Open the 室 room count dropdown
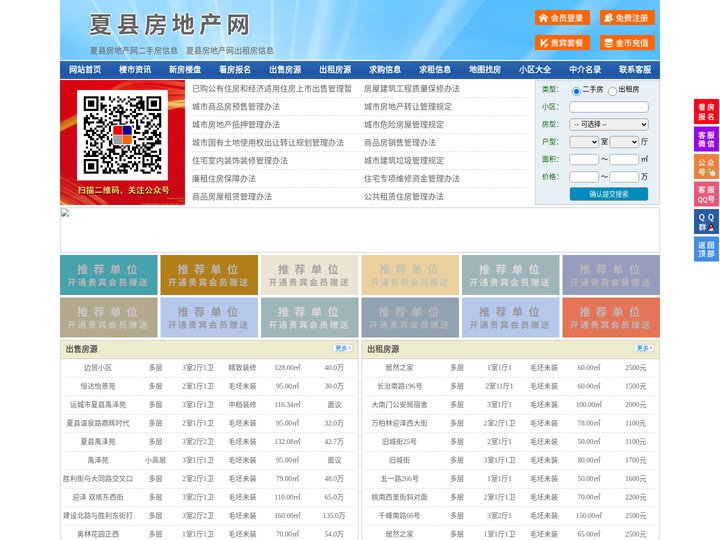 584,142
